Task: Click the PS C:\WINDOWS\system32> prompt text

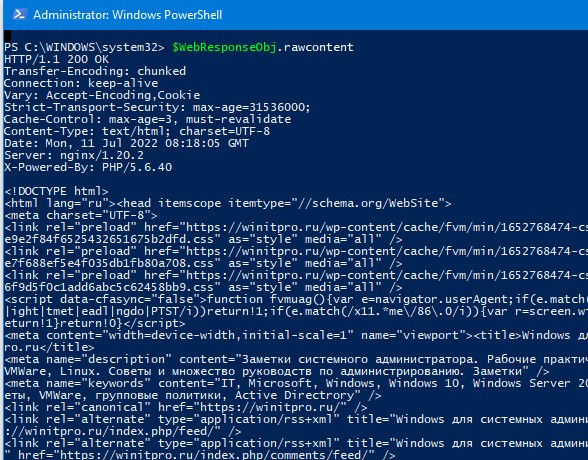Action: point(84,47)
